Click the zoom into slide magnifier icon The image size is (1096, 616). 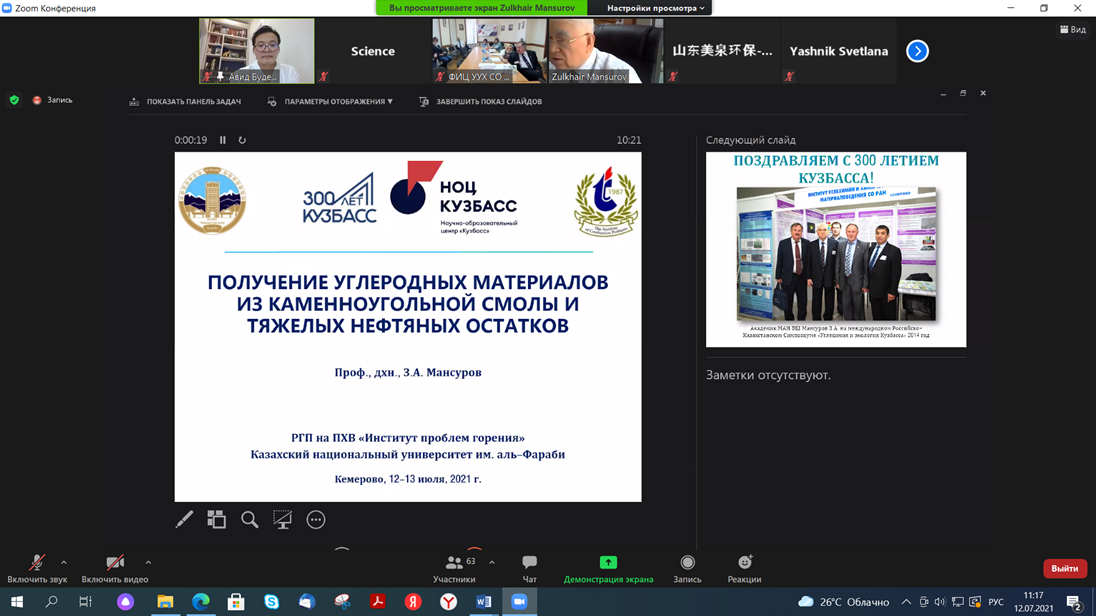(249, 519)
